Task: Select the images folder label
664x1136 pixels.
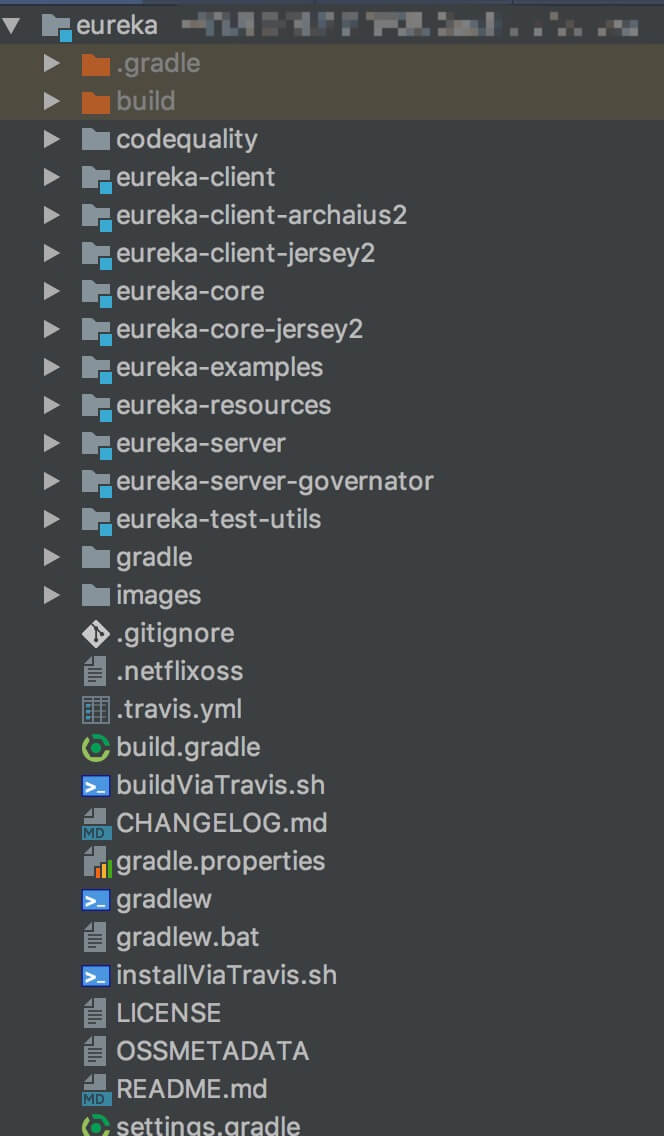Action: [x=159, y=596]
